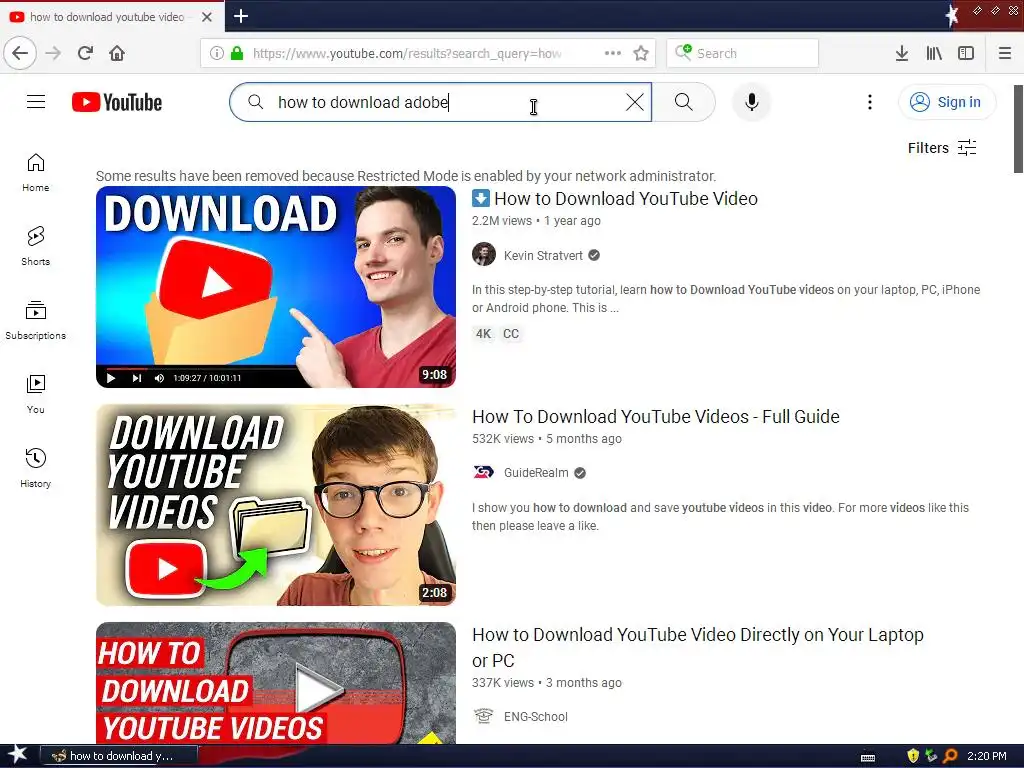Viewport: 1024px width, 768px height.
Task: Open You section in sidebar
Action: pyautogui.click(x=36, y=394)
